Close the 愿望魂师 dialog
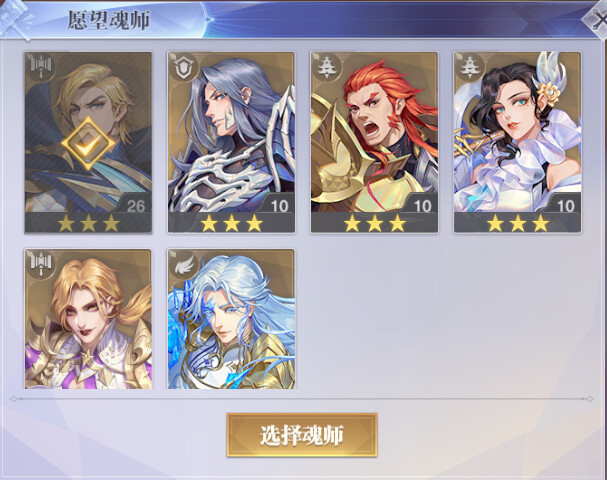607x480 pixels. [x=597, y=20]
